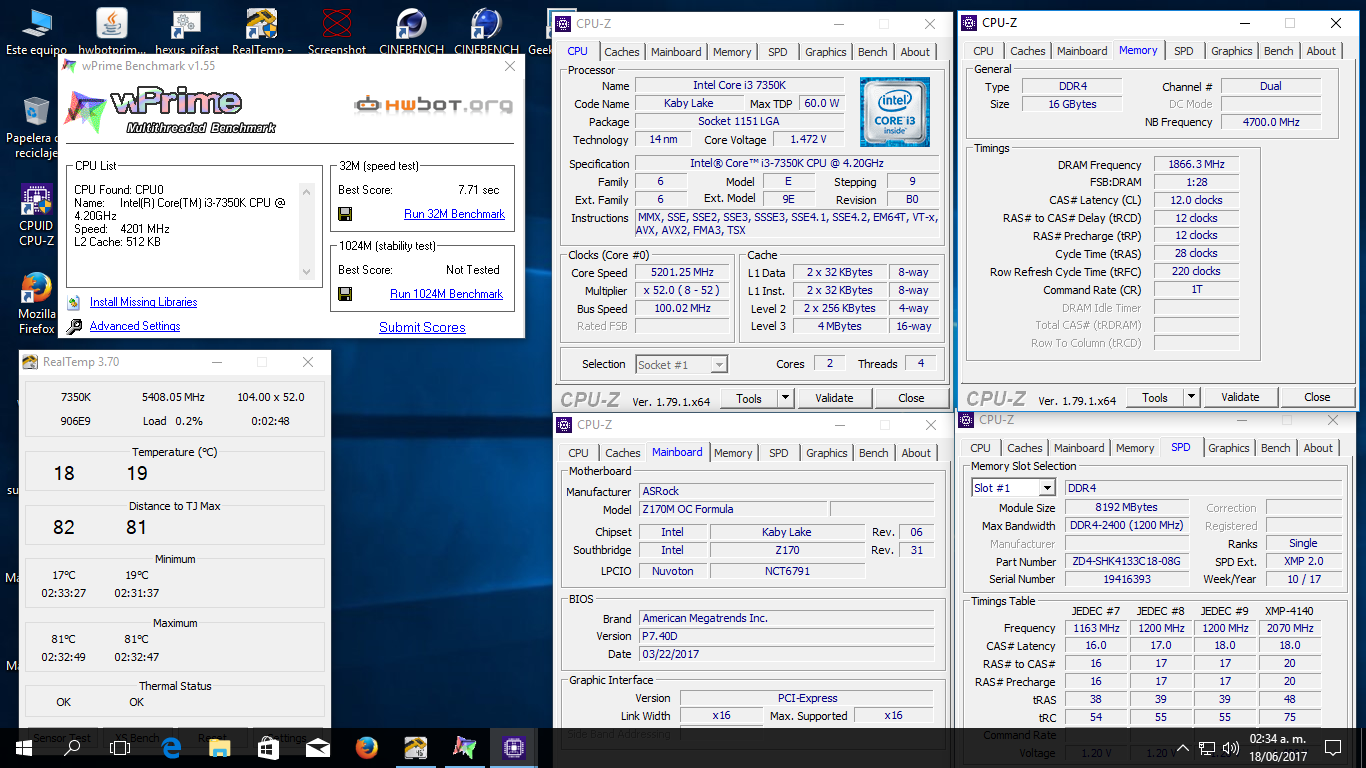
Task: Click Validate in CPU-Z Memory window
Action: pyautogui.click(x=1240, y=397)
